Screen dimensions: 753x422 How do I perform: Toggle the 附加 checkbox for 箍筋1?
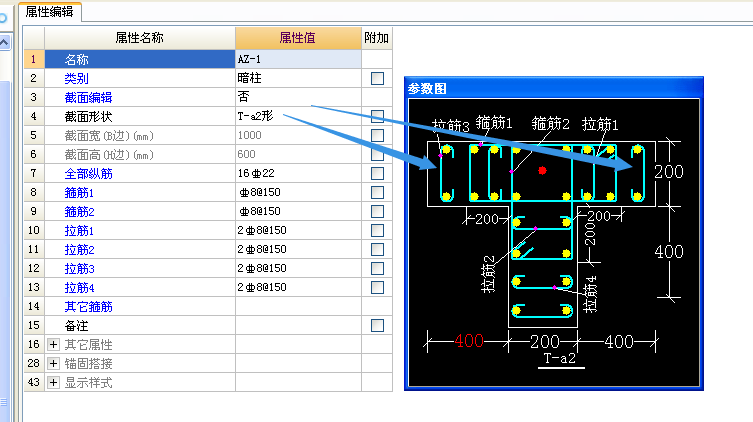tap(377, 193)
